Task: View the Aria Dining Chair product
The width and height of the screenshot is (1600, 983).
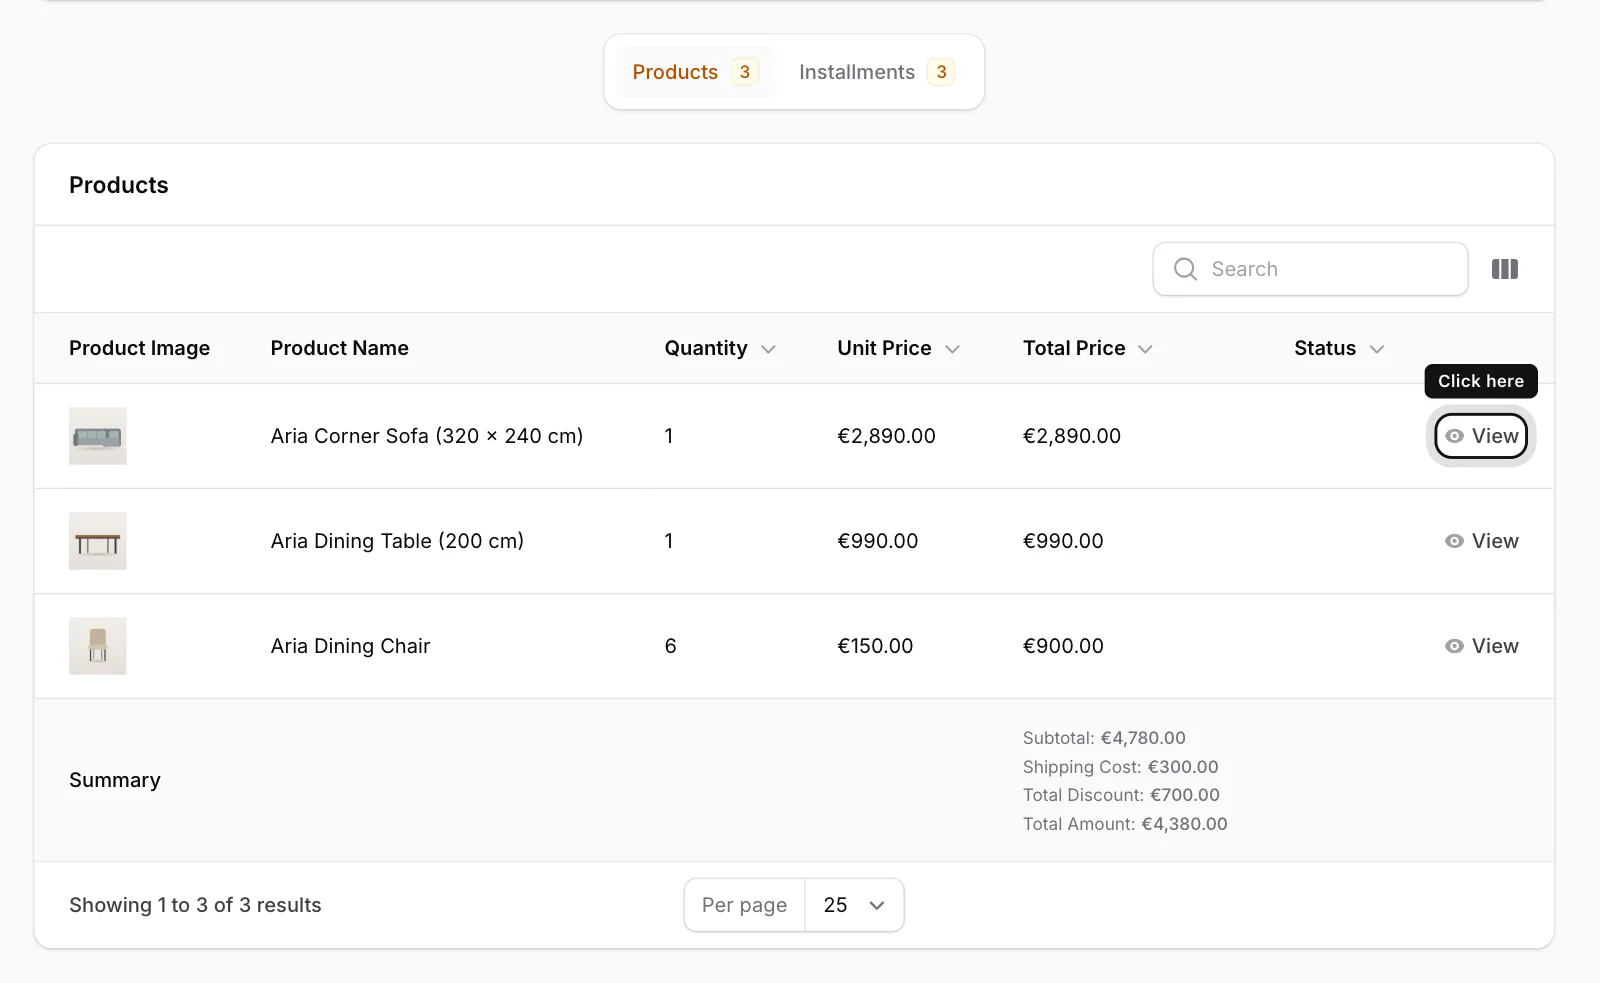Action: (x=1481, y=646)
